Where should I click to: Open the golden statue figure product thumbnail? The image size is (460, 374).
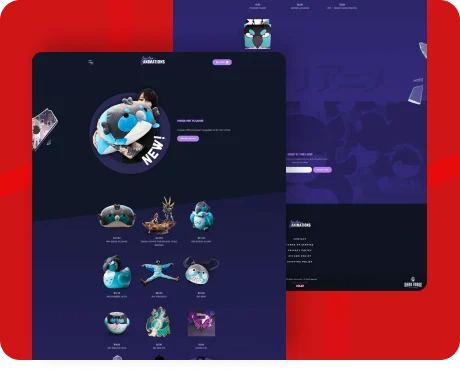159,216
